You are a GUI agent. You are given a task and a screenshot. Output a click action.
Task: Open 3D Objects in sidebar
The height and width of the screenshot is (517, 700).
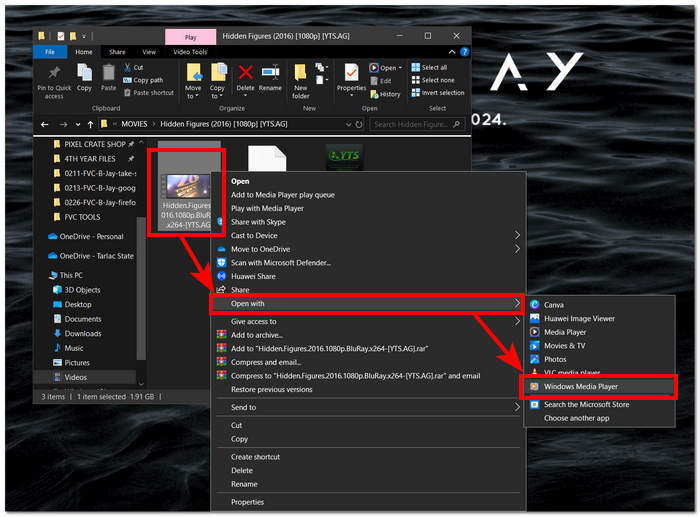tap(82, 290)
